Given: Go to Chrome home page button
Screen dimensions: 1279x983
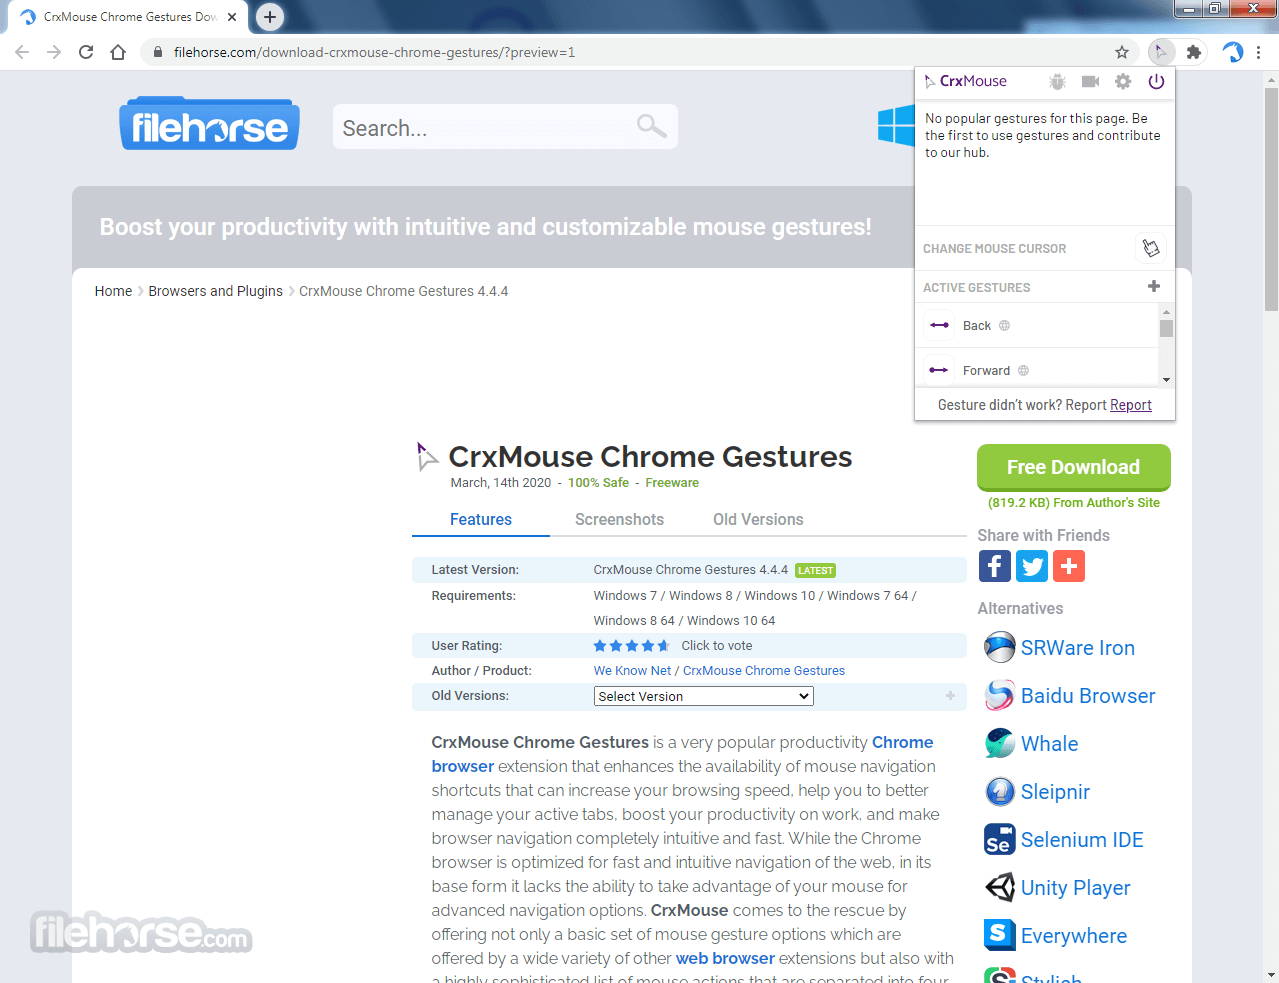Looking at the screenshot, I should [x=118, y=52].
